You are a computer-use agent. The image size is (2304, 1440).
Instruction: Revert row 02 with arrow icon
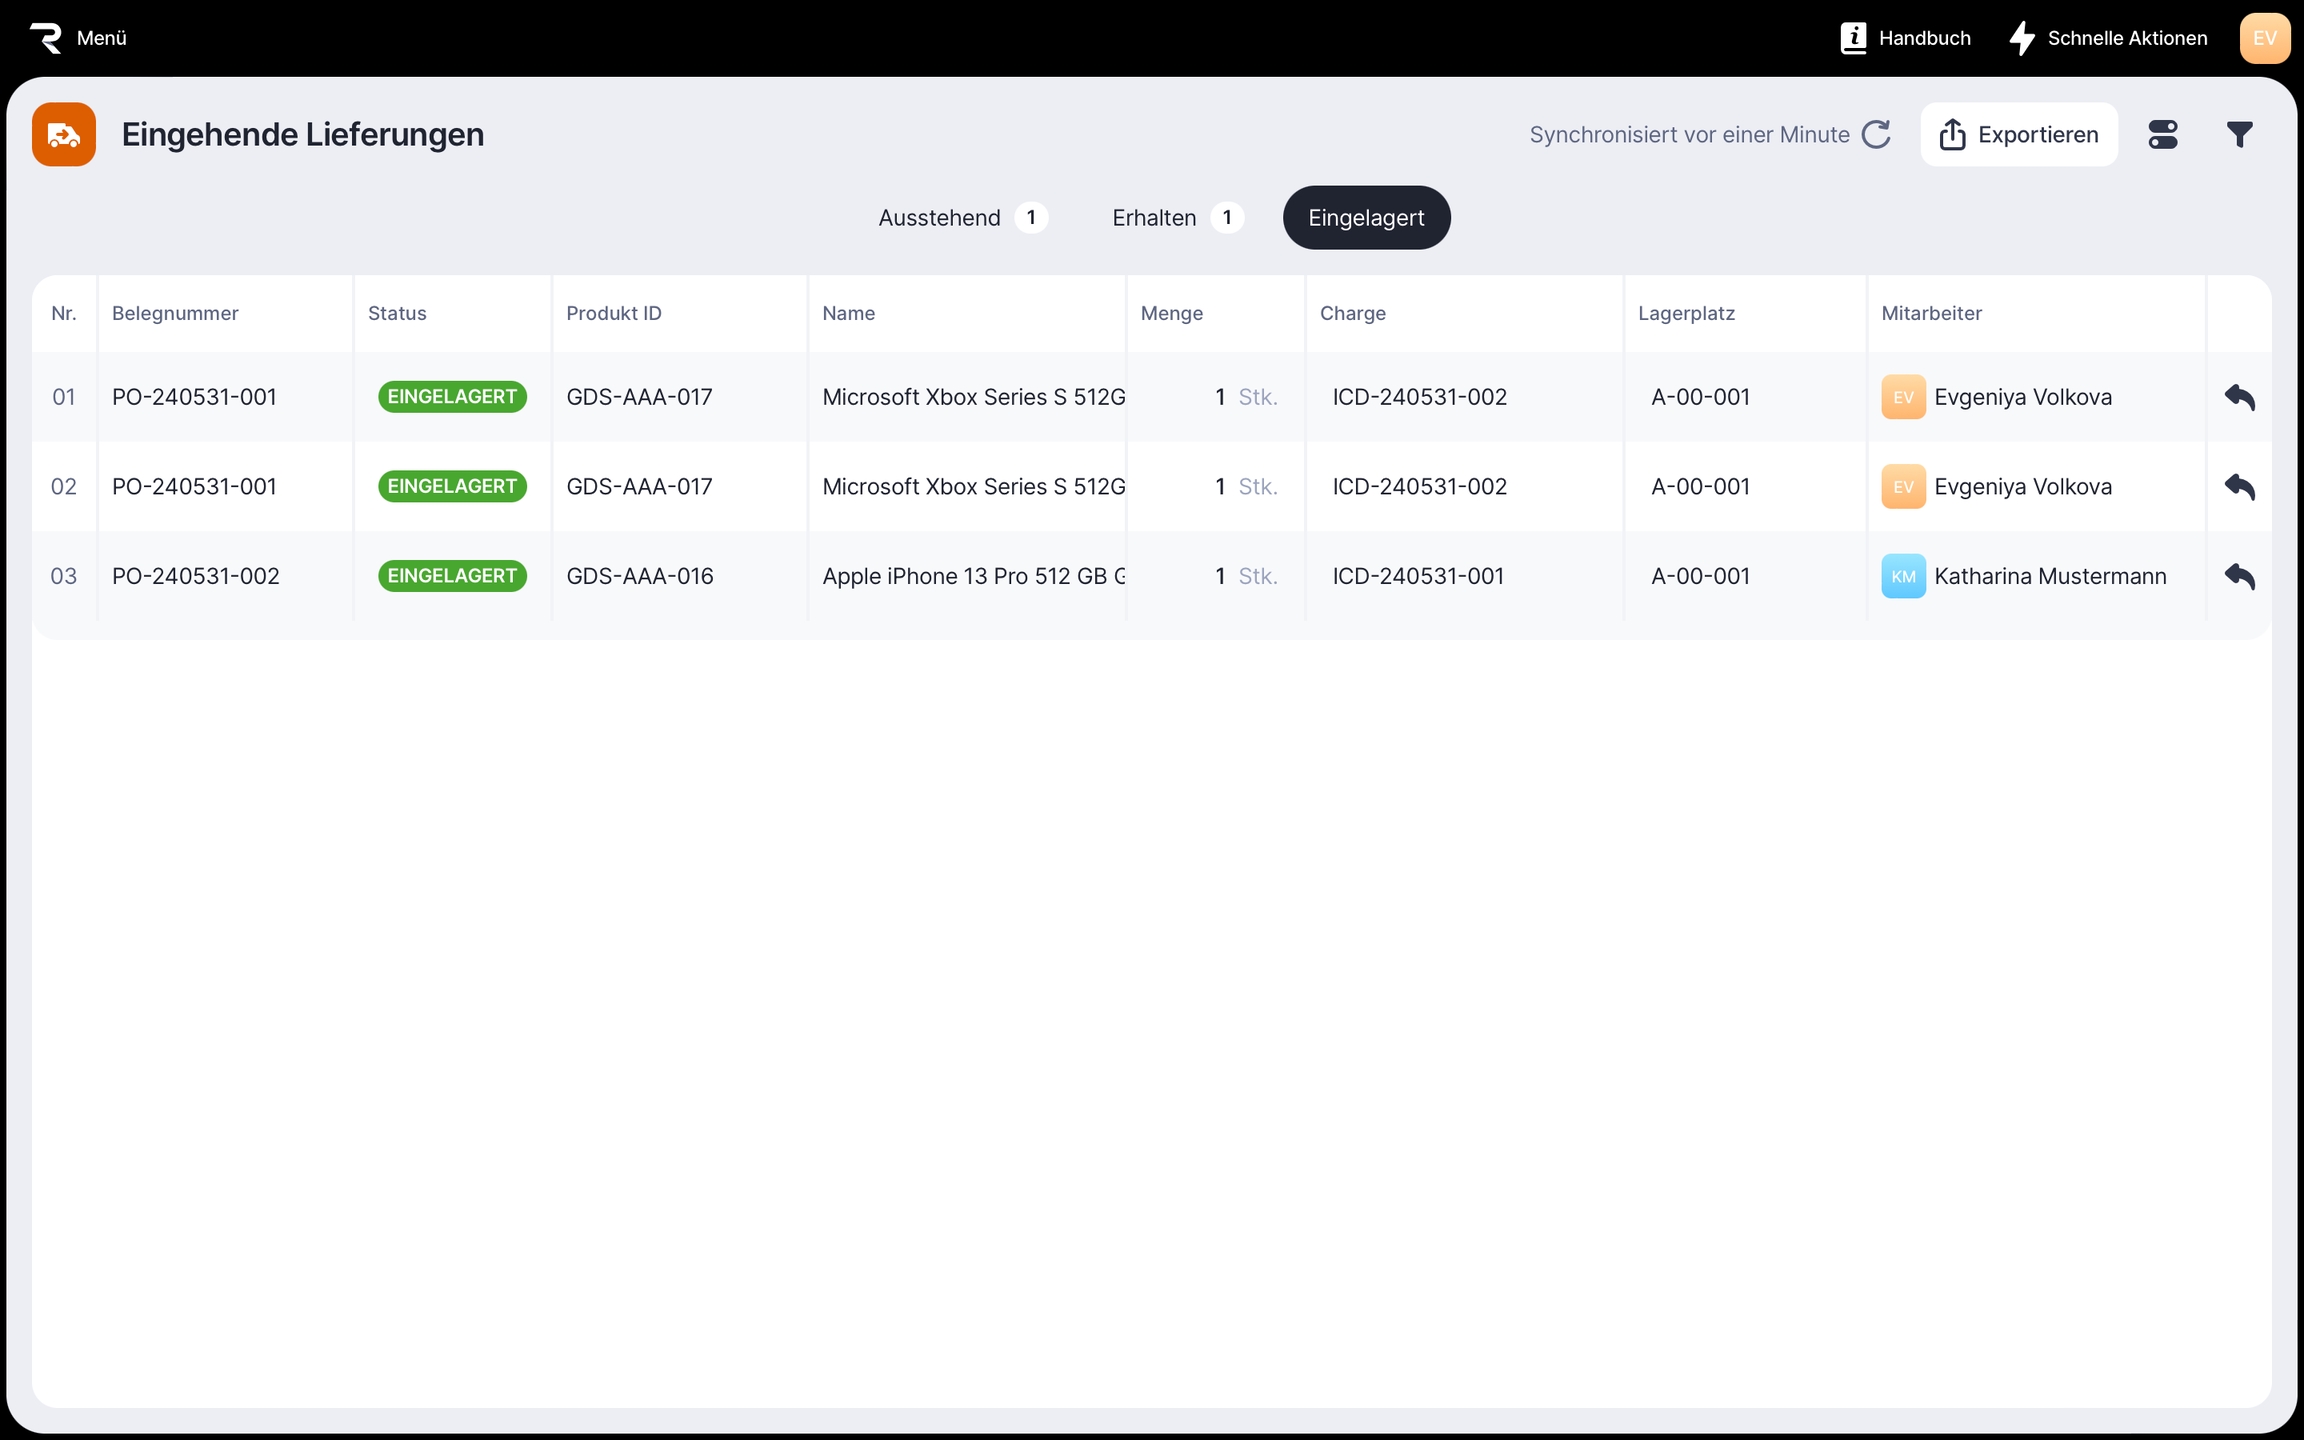point(2240,487)
